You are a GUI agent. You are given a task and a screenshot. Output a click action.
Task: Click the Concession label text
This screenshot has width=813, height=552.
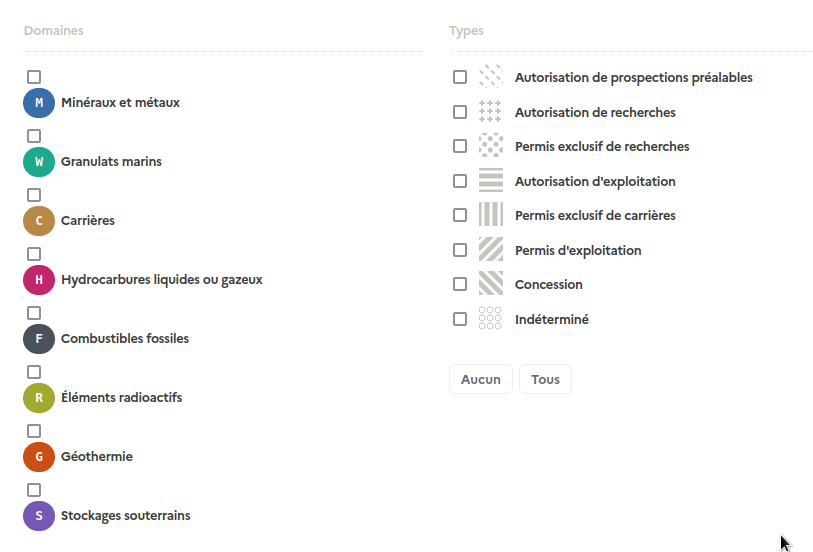coord(549,285)
